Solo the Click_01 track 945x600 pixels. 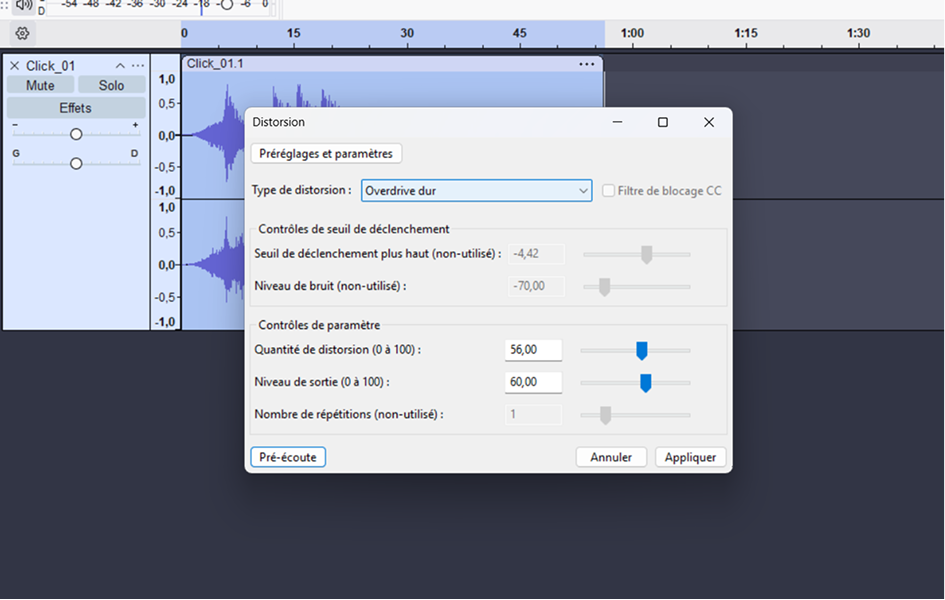[x=111, y=86]
